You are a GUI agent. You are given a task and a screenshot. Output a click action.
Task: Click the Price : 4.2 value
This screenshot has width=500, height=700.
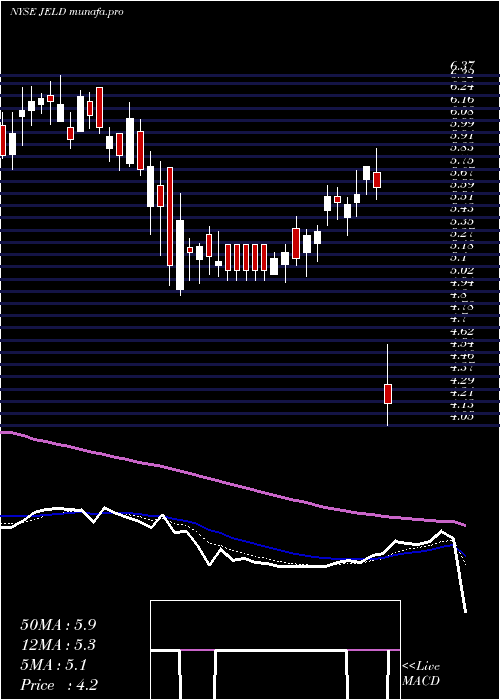[59, 685]
